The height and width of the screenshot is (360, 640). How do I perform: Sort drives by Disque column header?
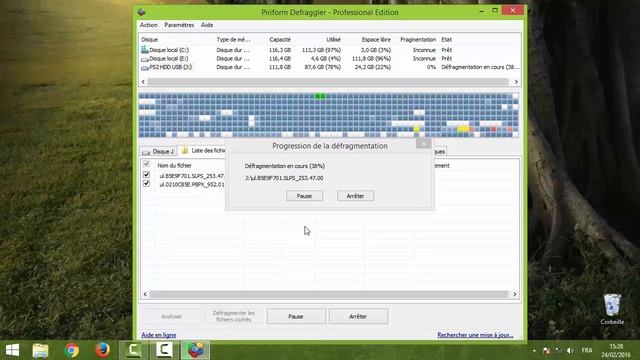(149, 40)
